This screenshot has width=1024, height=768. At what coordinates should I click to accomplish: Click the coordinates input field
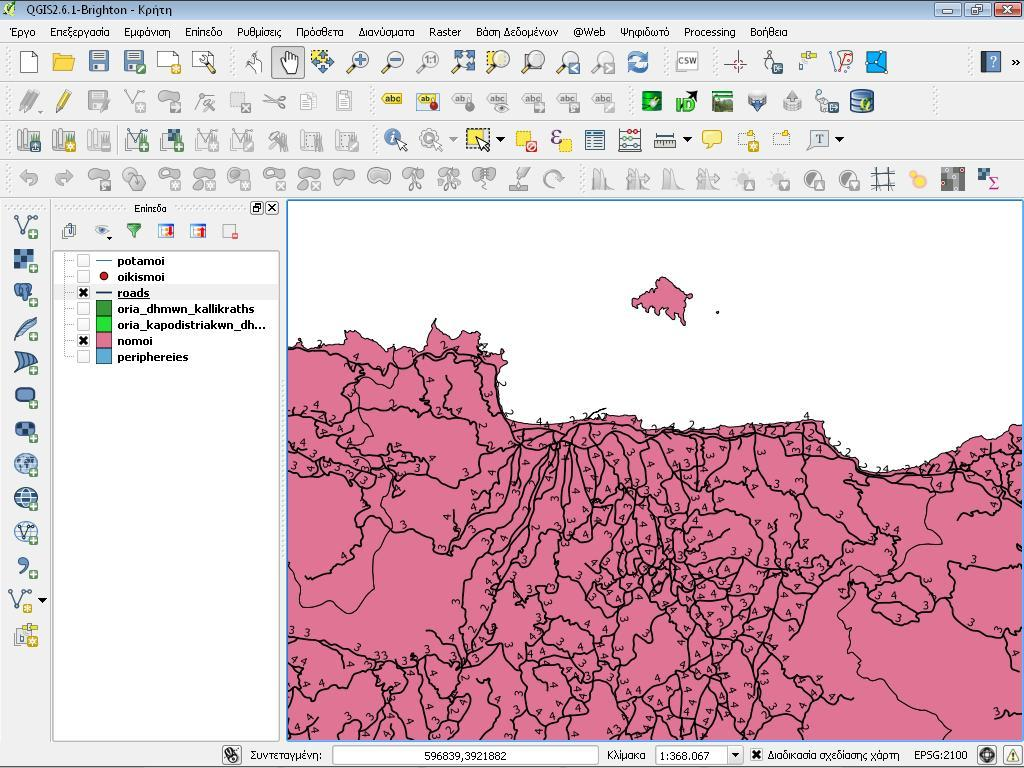tap(465, 756)
